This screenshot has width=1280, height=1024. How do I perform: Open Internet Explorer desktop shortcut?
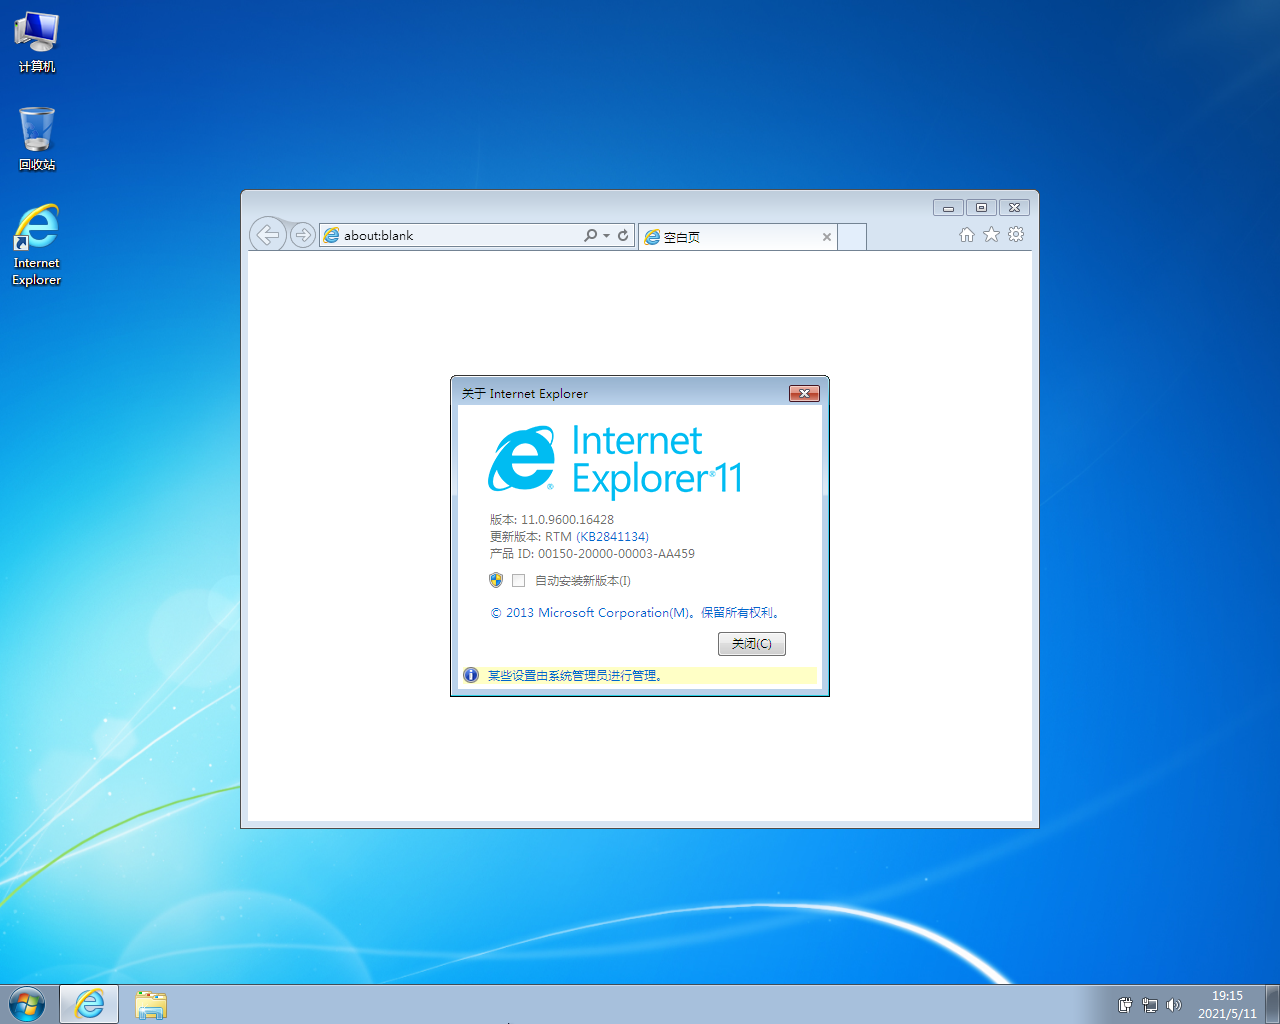pyautogui.click(x=37, y=245)
